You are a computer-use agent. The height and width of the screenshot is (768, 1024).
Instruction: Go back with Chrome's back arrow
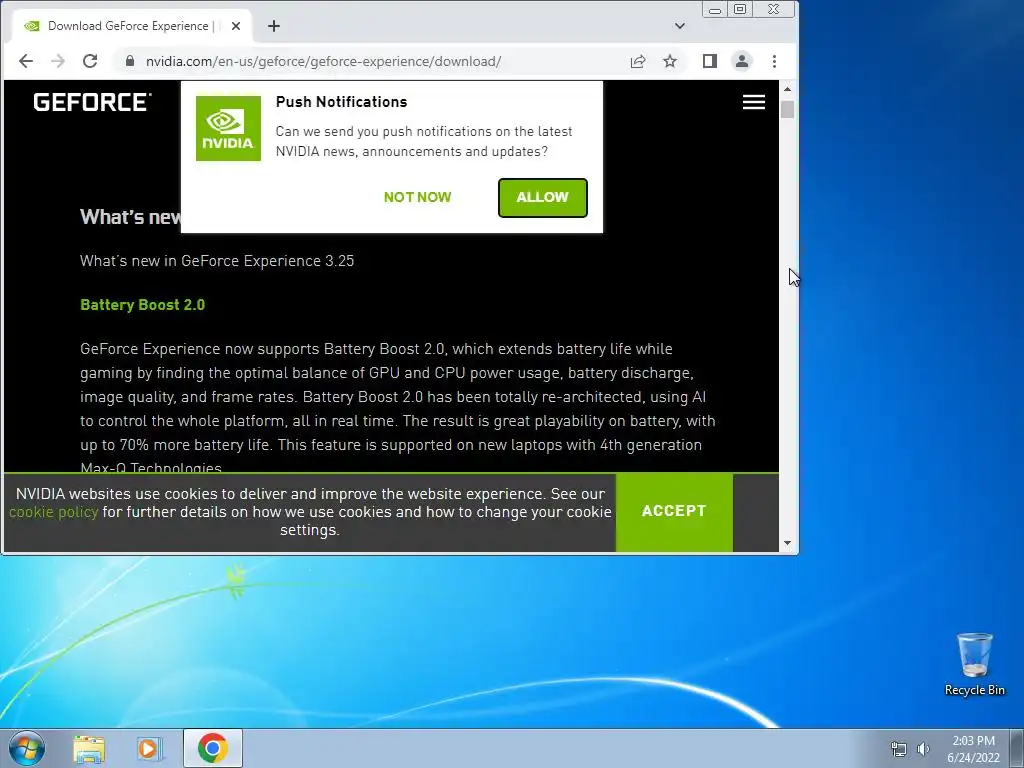(25, 61)
